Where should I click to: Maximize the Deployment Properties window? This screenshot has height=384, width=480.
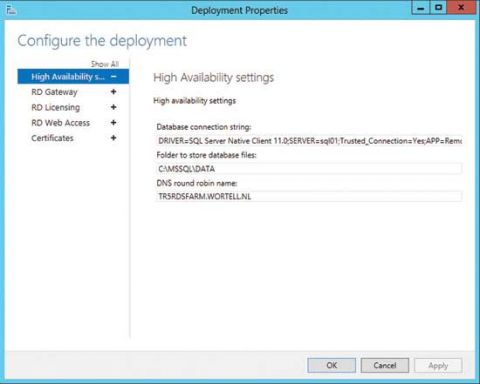coord(438,8)
